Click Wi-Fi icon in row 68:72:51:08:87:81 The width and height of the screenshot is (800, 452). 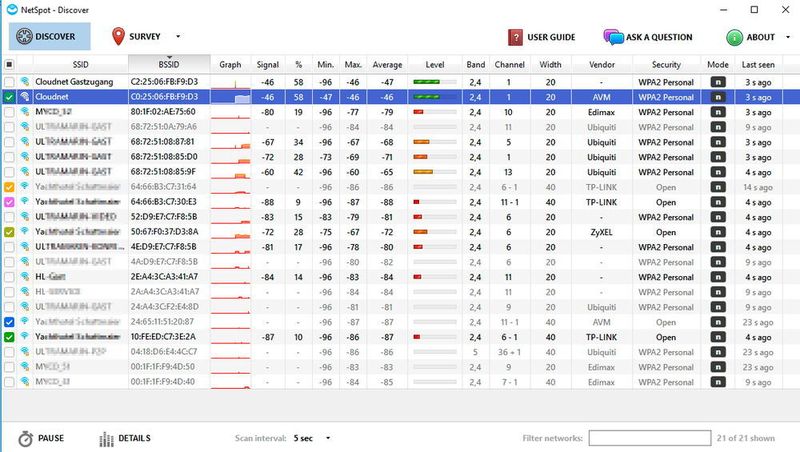pyautogui.click(x=25, y=142)
